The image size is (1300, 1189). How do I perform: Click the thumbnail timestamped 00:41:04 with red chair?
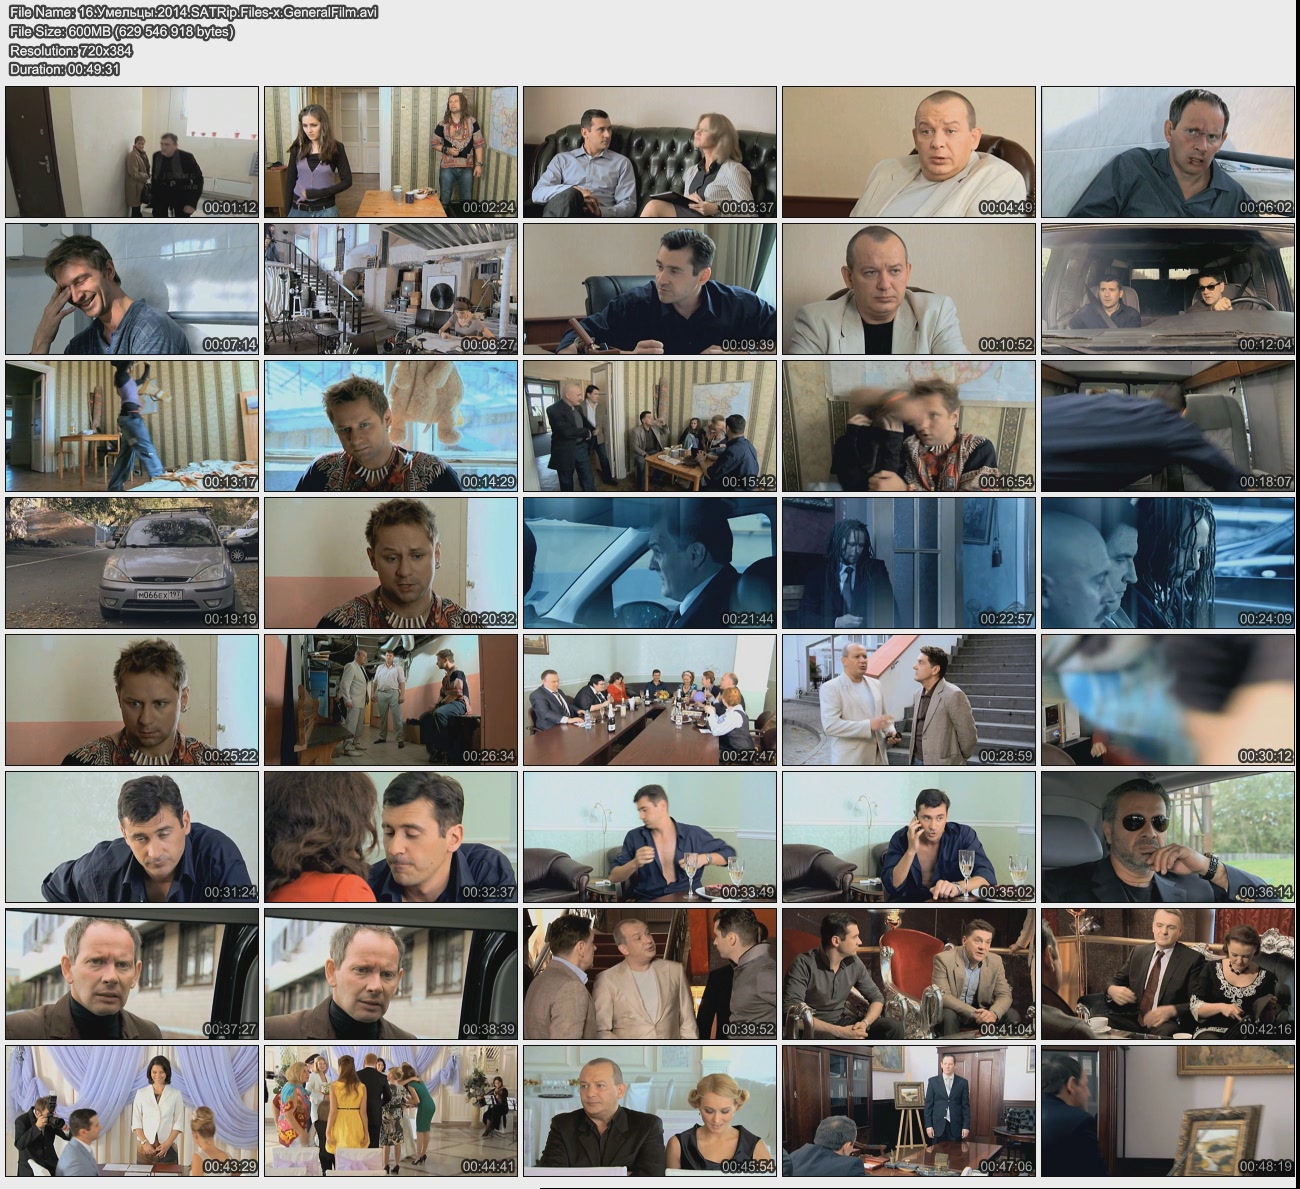[x=909, y=974]
